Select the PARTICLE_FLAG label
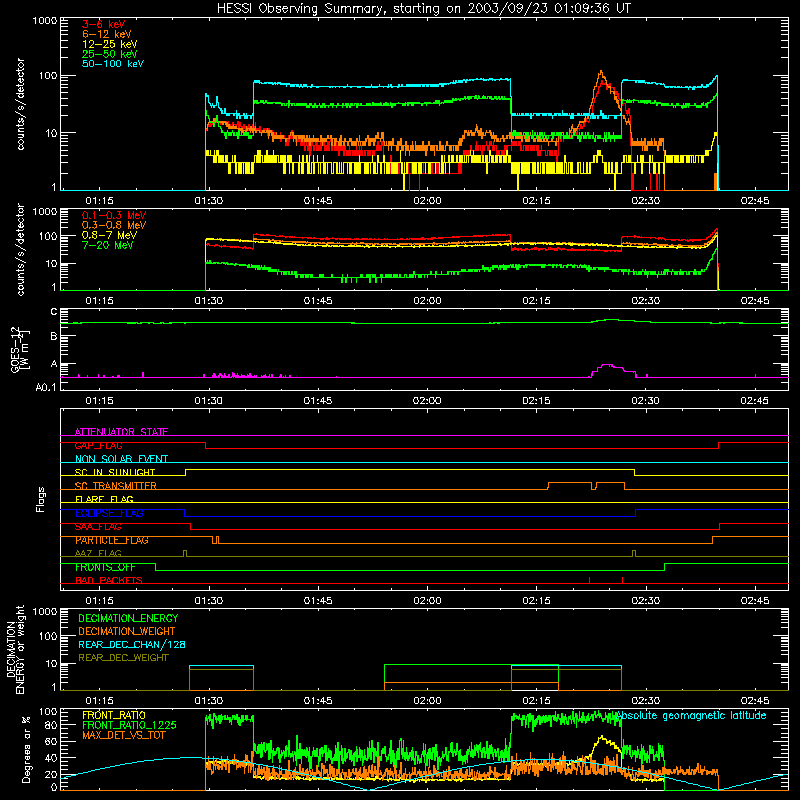This screenshot has height=800, width=800. 112,540
